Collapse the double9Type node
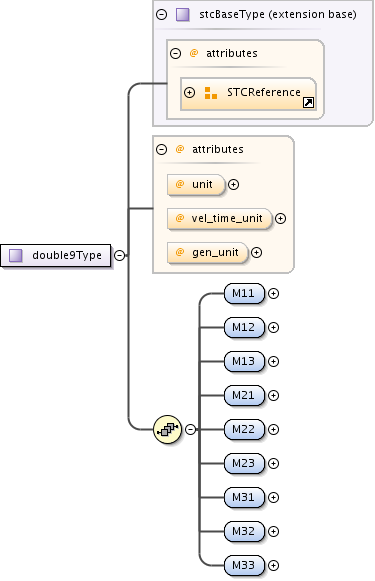Screen dimensions: 375x581 [x=119, y=255]
